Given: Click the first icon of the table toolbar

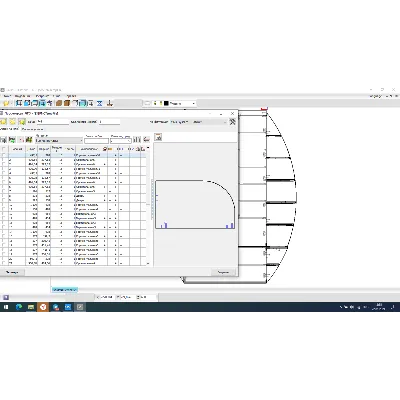Looking at the screenshot, I should [x=3, y=140].
